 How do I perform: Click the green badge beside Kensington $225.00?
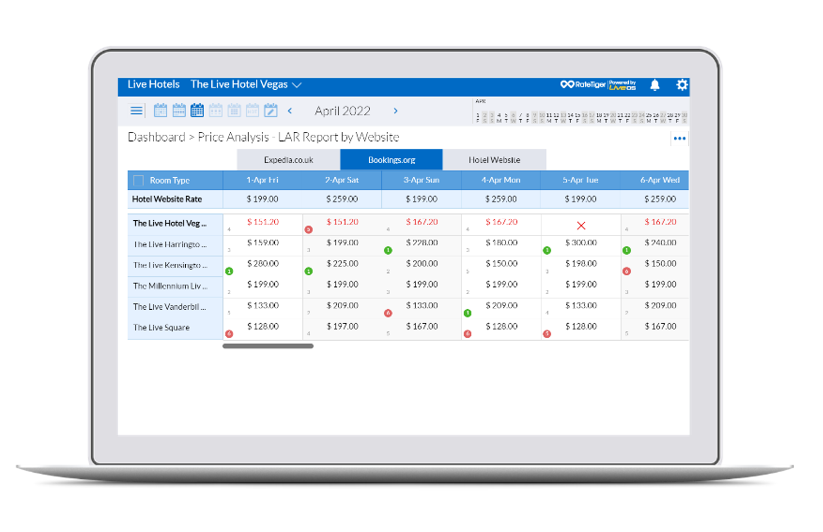(x=309, y=271)
